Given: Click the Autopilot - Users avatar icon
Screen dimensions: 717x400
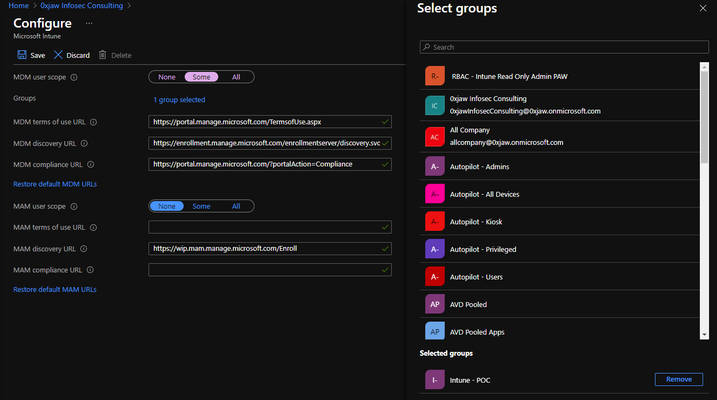Looking at the screenshot, I should click(x=434, y=277).
